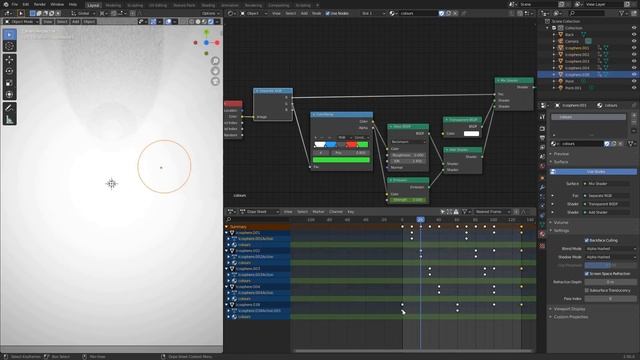Open the Object Mode dropdown
Image resolution: width=640 pixels, height=360 pixels.
tap(21, 21)
